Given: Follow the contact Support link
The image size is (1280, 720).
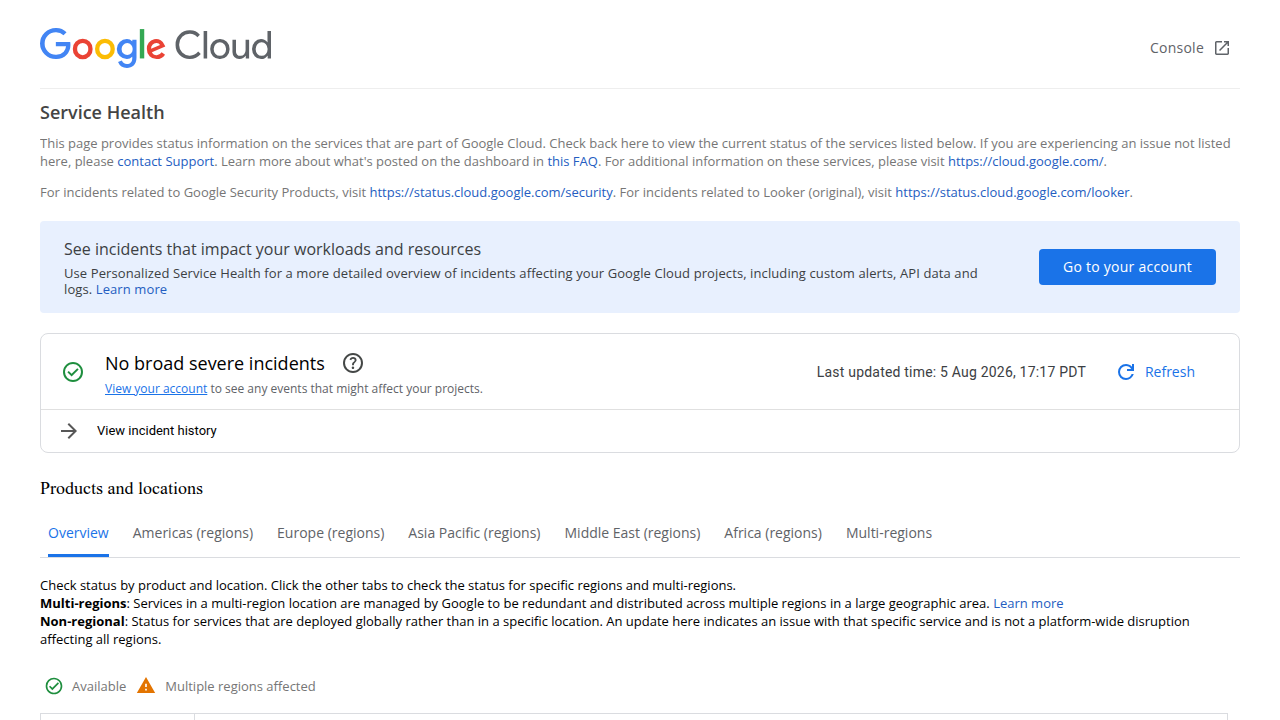Looking at the screenshot, I should (166, 161).
